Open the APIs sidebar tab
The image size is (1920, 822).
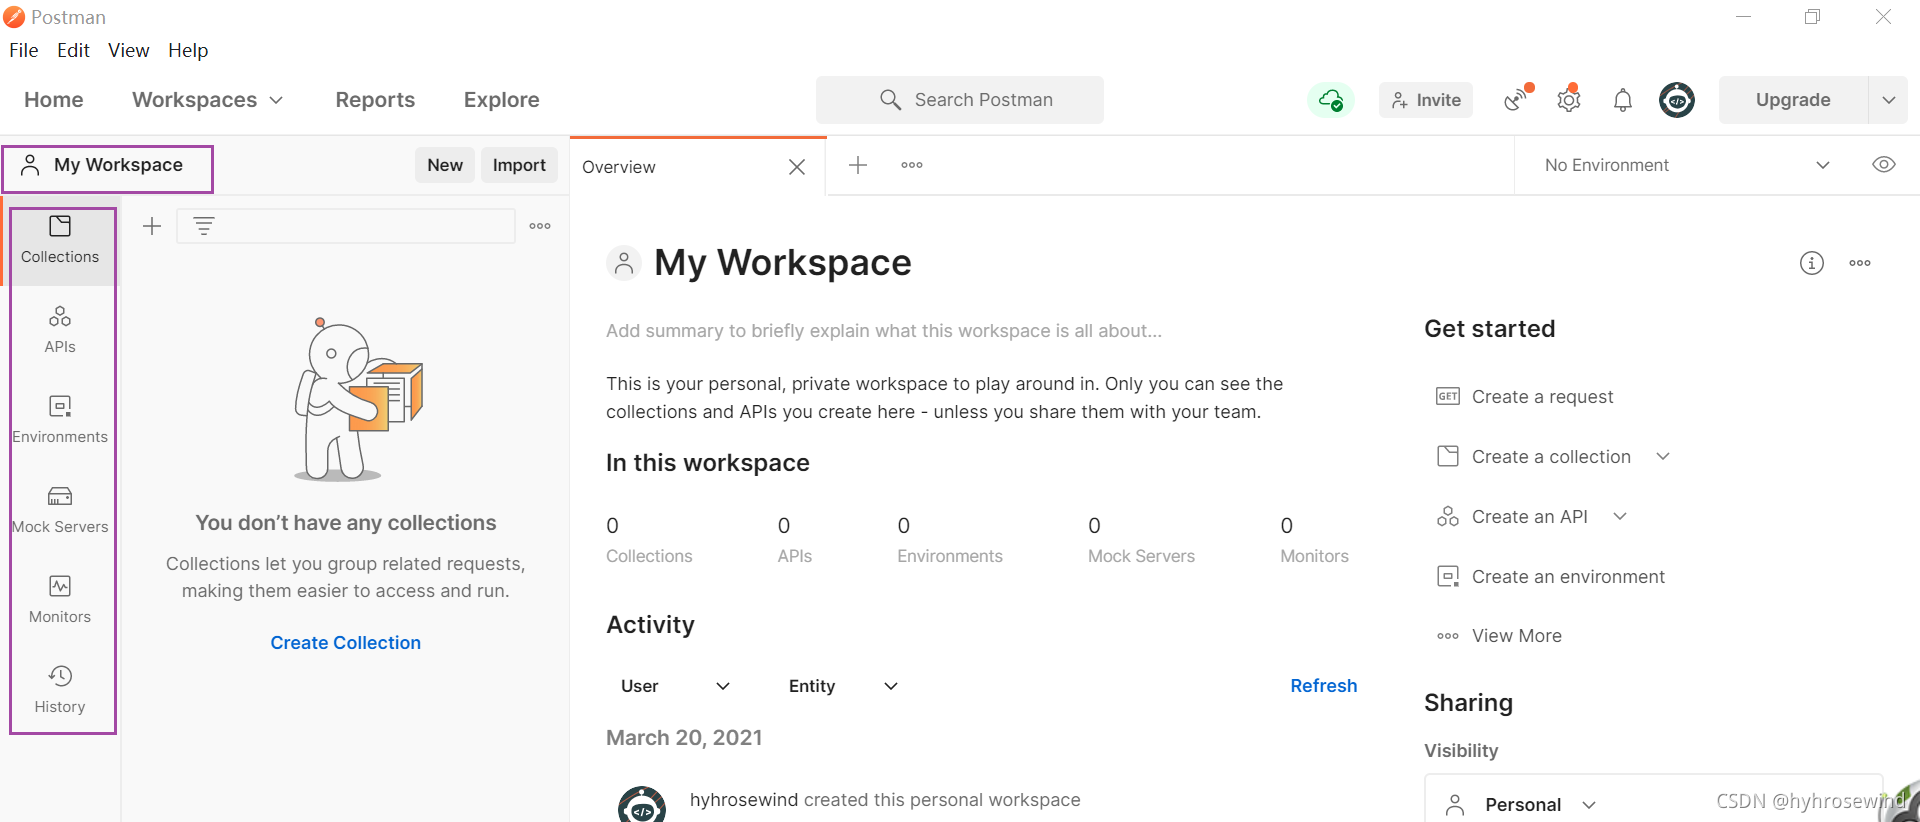[60, 330]
